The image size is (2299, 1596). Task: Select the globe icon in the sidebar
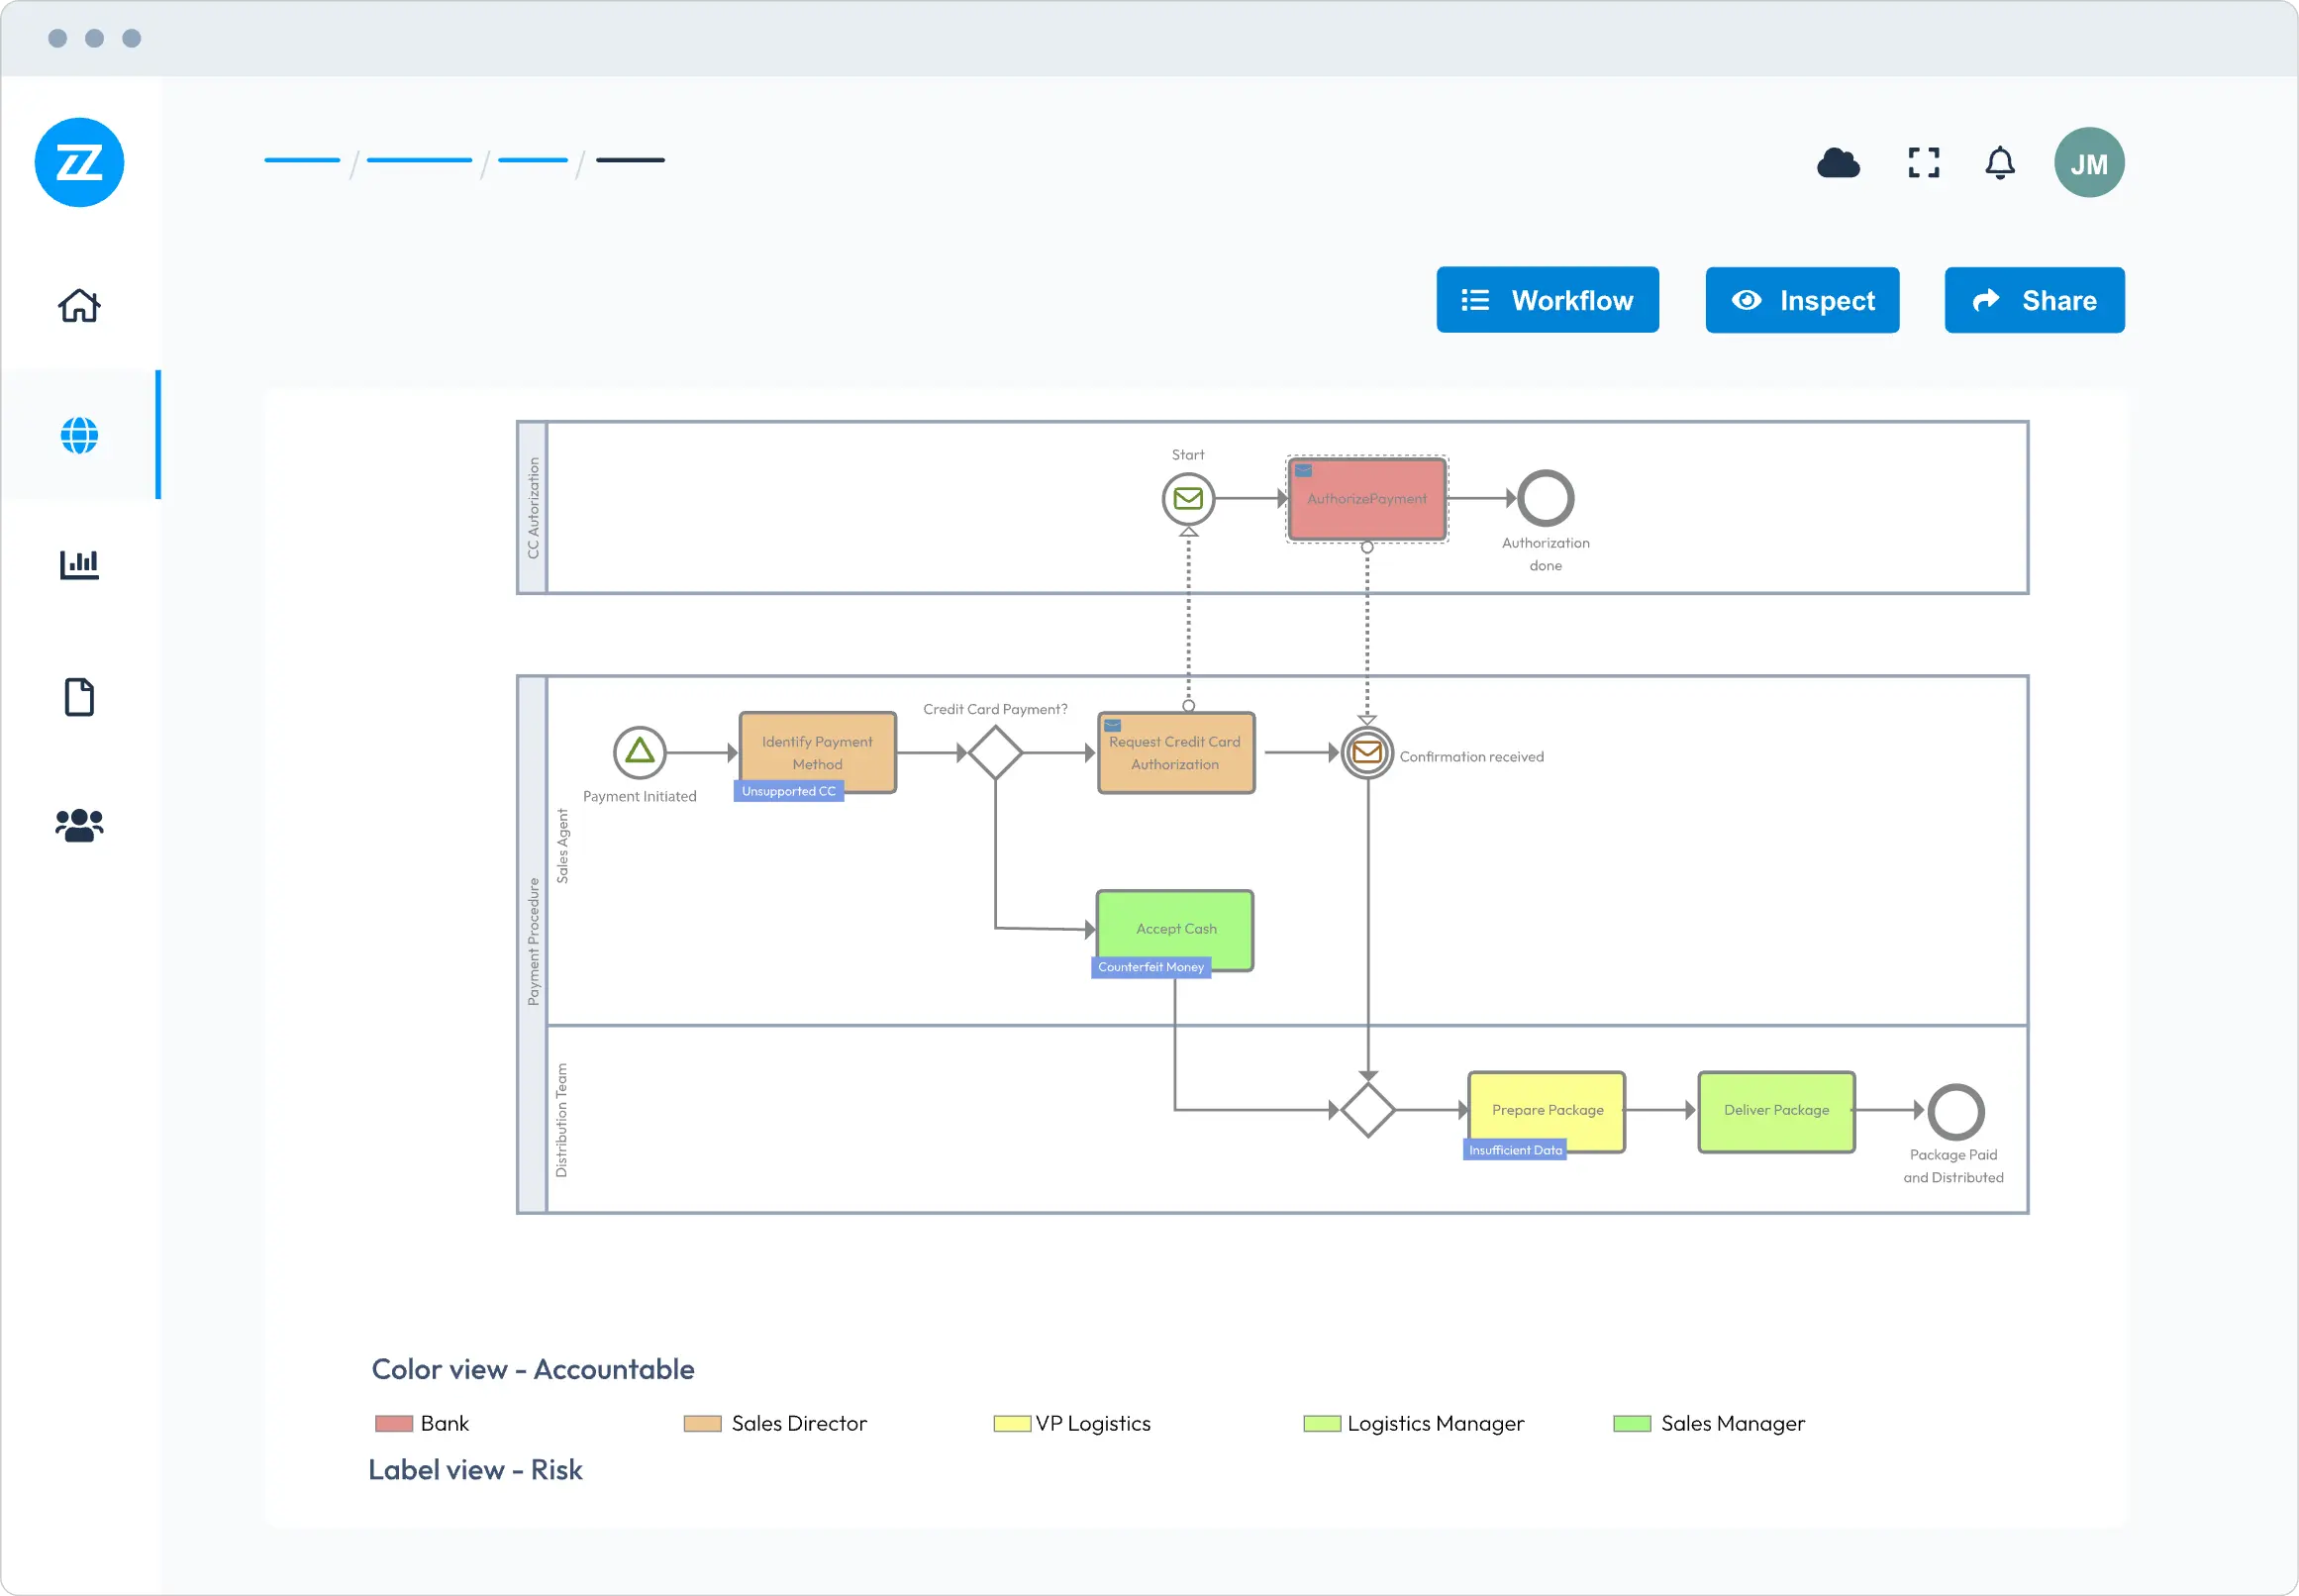[78, 434]
